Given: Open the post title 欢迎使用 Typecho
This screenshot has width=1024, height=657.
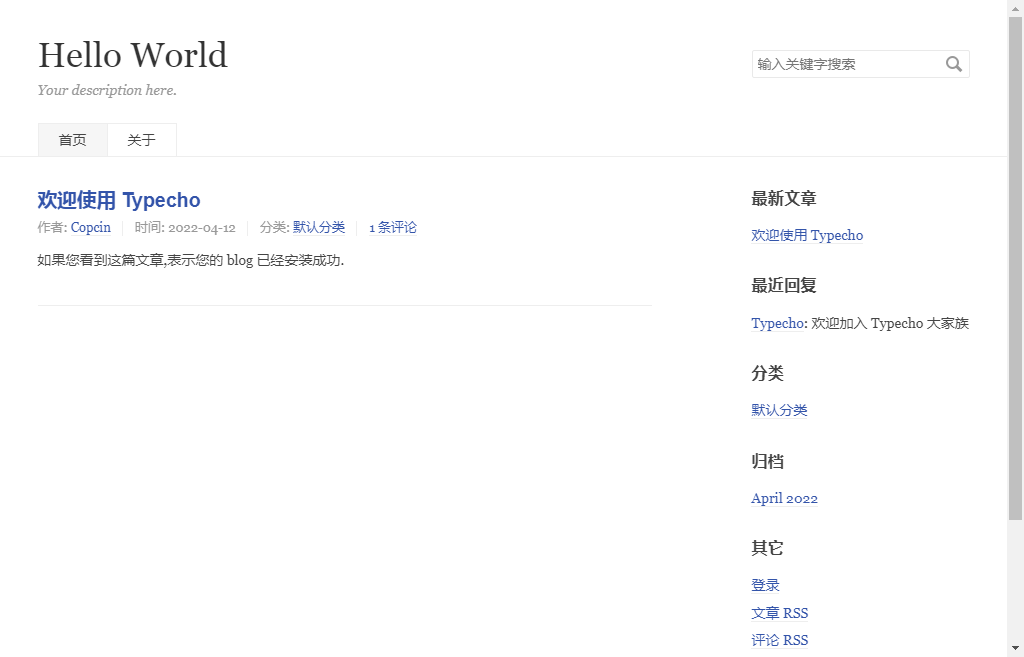Looking at the screenshot, I should (x=119, y=200).
